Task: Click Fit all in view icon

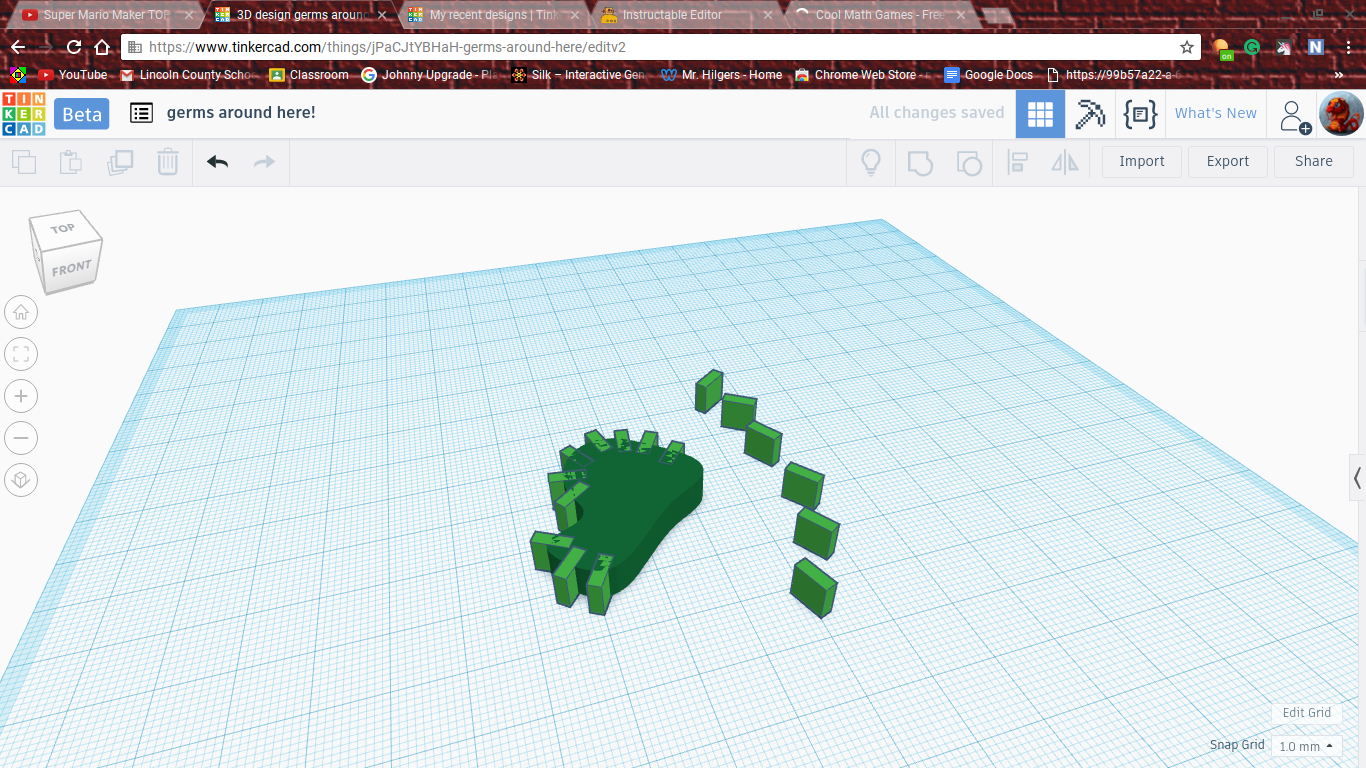Action: point(21,354)
